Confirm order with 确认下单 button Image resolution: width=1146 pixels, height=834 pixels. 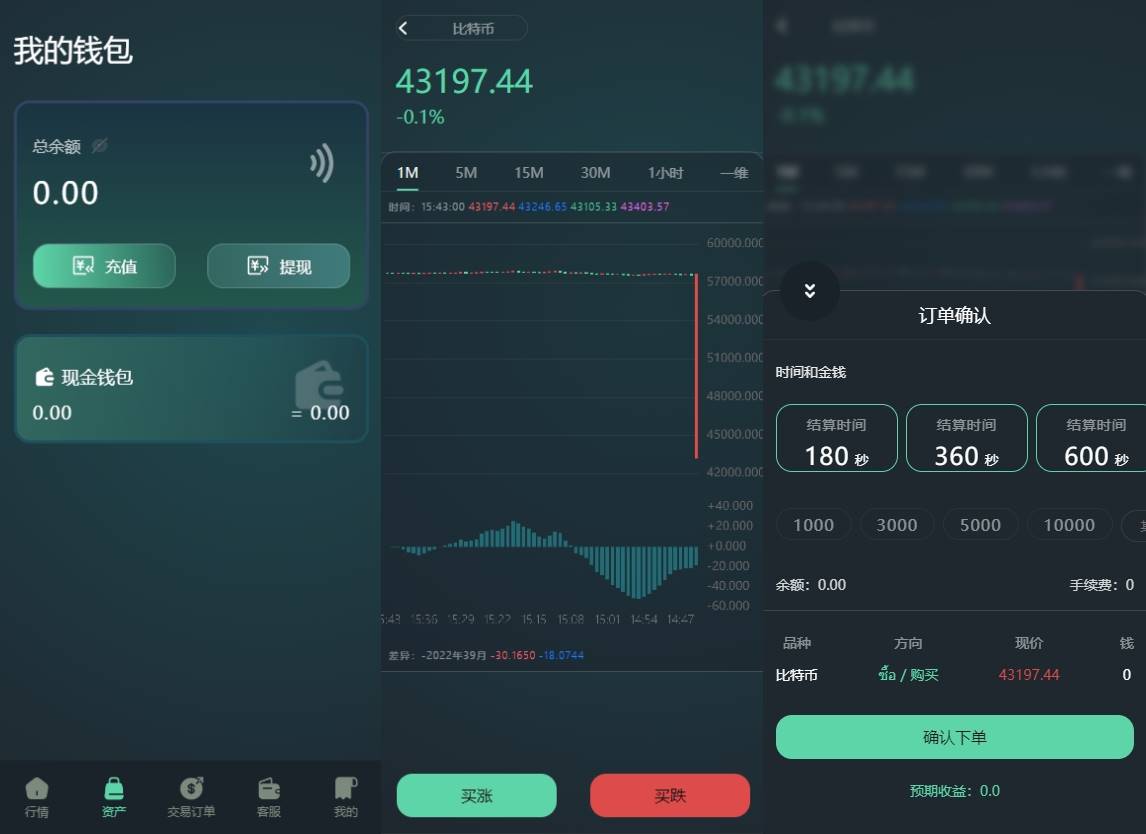pos(954,737)
